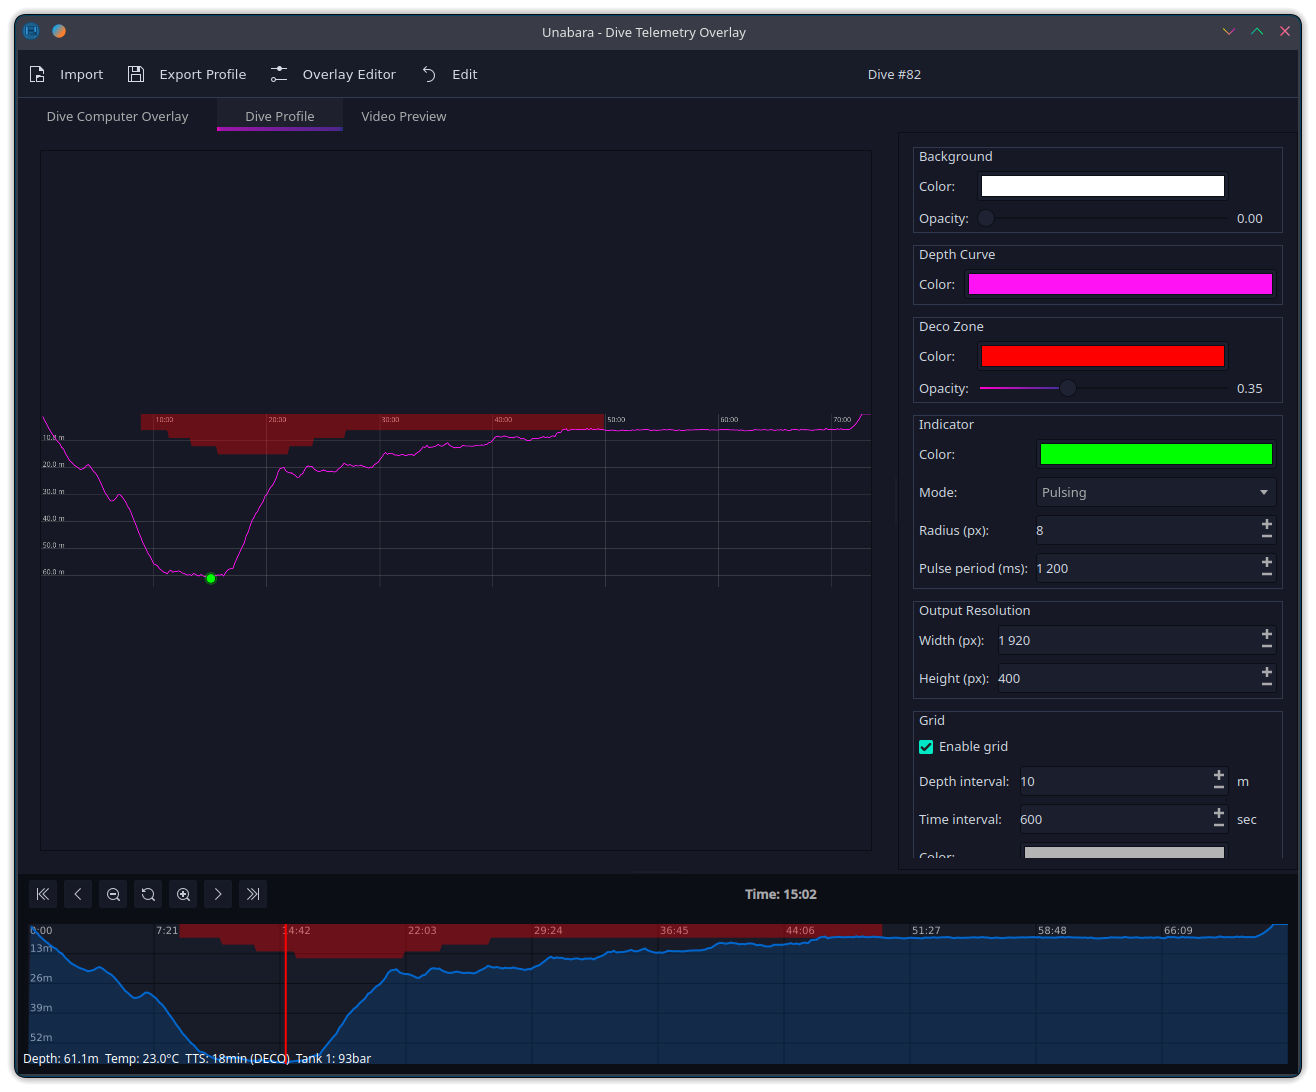Click Export Profile in the toolbar
The height and width of the screenshot is (1092, 1316).
[x=187, y=74]
